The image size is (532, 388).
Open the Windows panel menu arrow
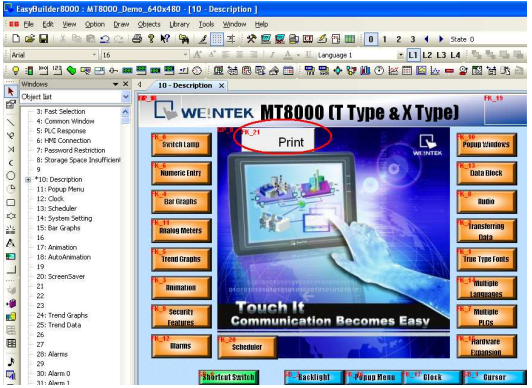click(x=115, y=84)
